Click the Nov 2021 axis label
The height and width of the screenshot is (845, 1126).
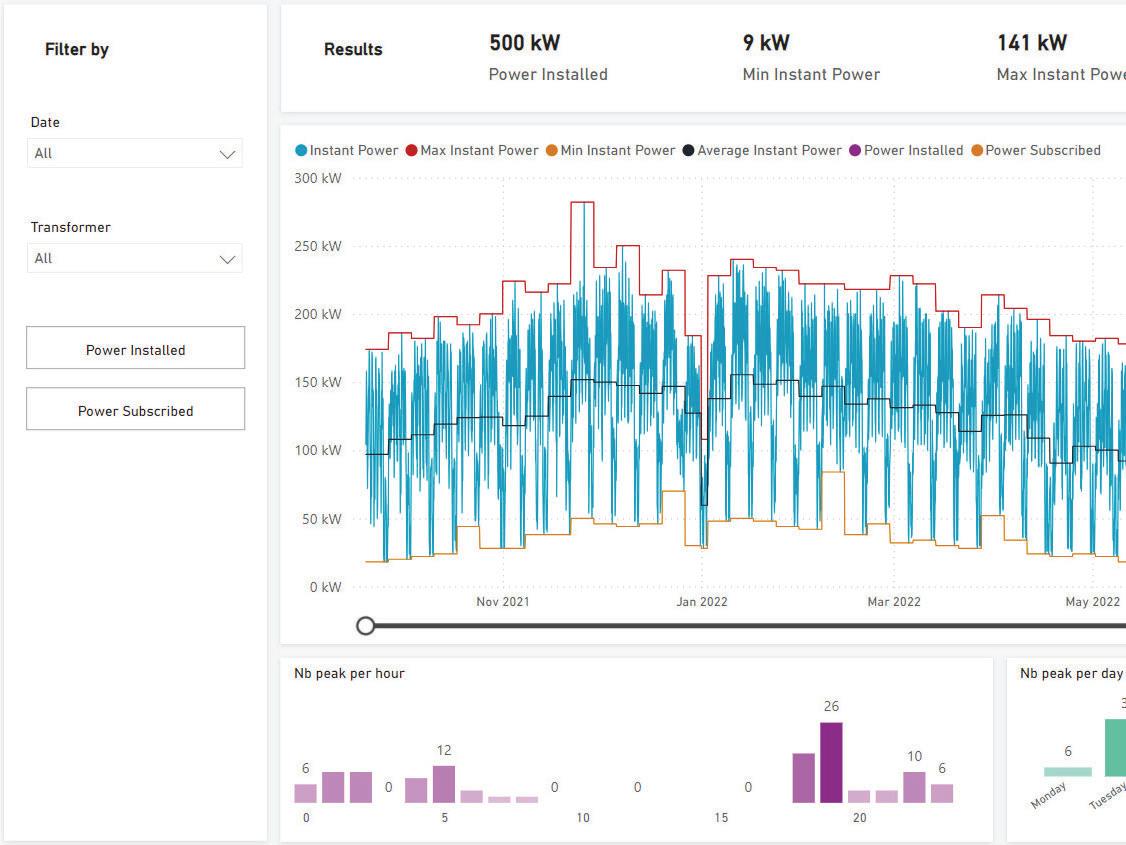click(503, 602)
